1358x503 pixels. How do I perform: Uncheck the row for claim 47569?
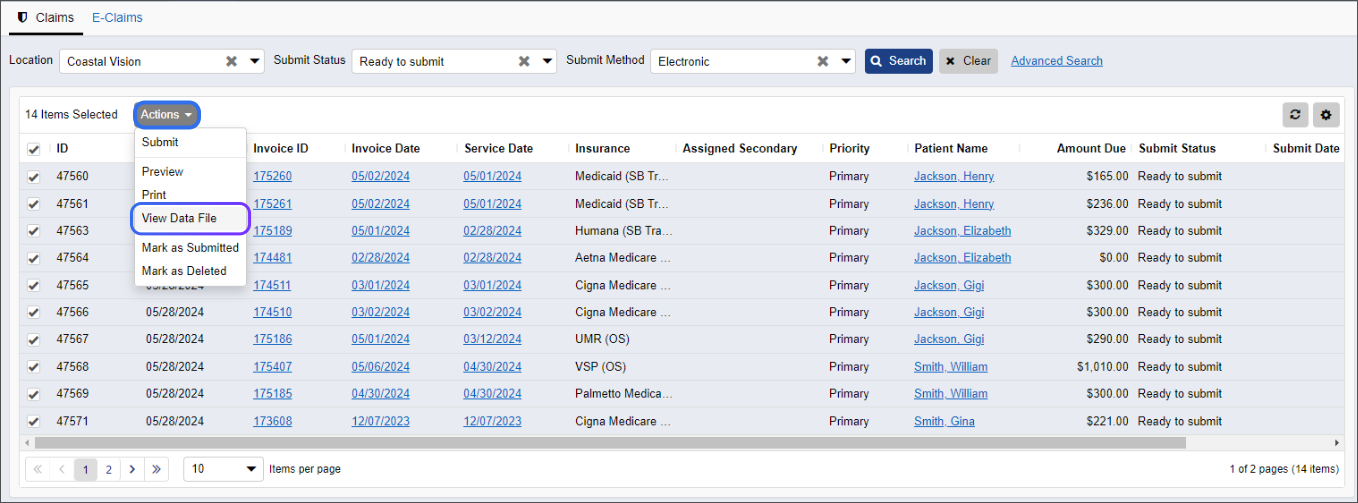[34, 394]
